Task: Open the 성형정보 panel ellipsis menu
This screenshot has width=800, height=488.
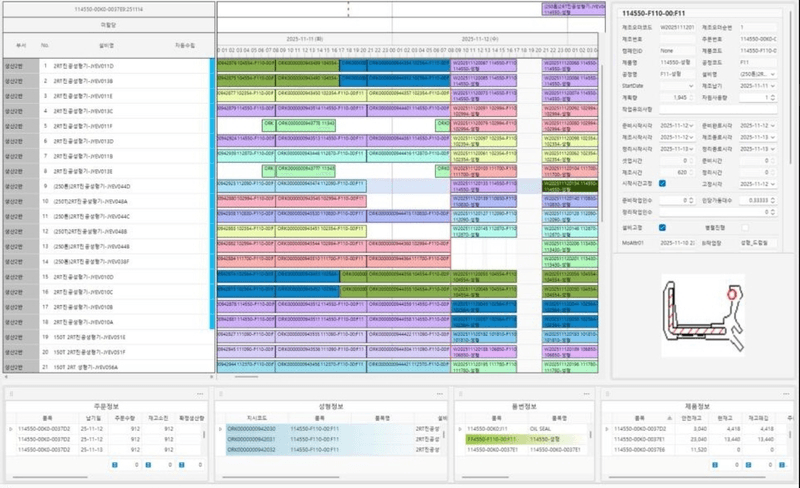Action: pyautogui.click(x=439, y=394)
